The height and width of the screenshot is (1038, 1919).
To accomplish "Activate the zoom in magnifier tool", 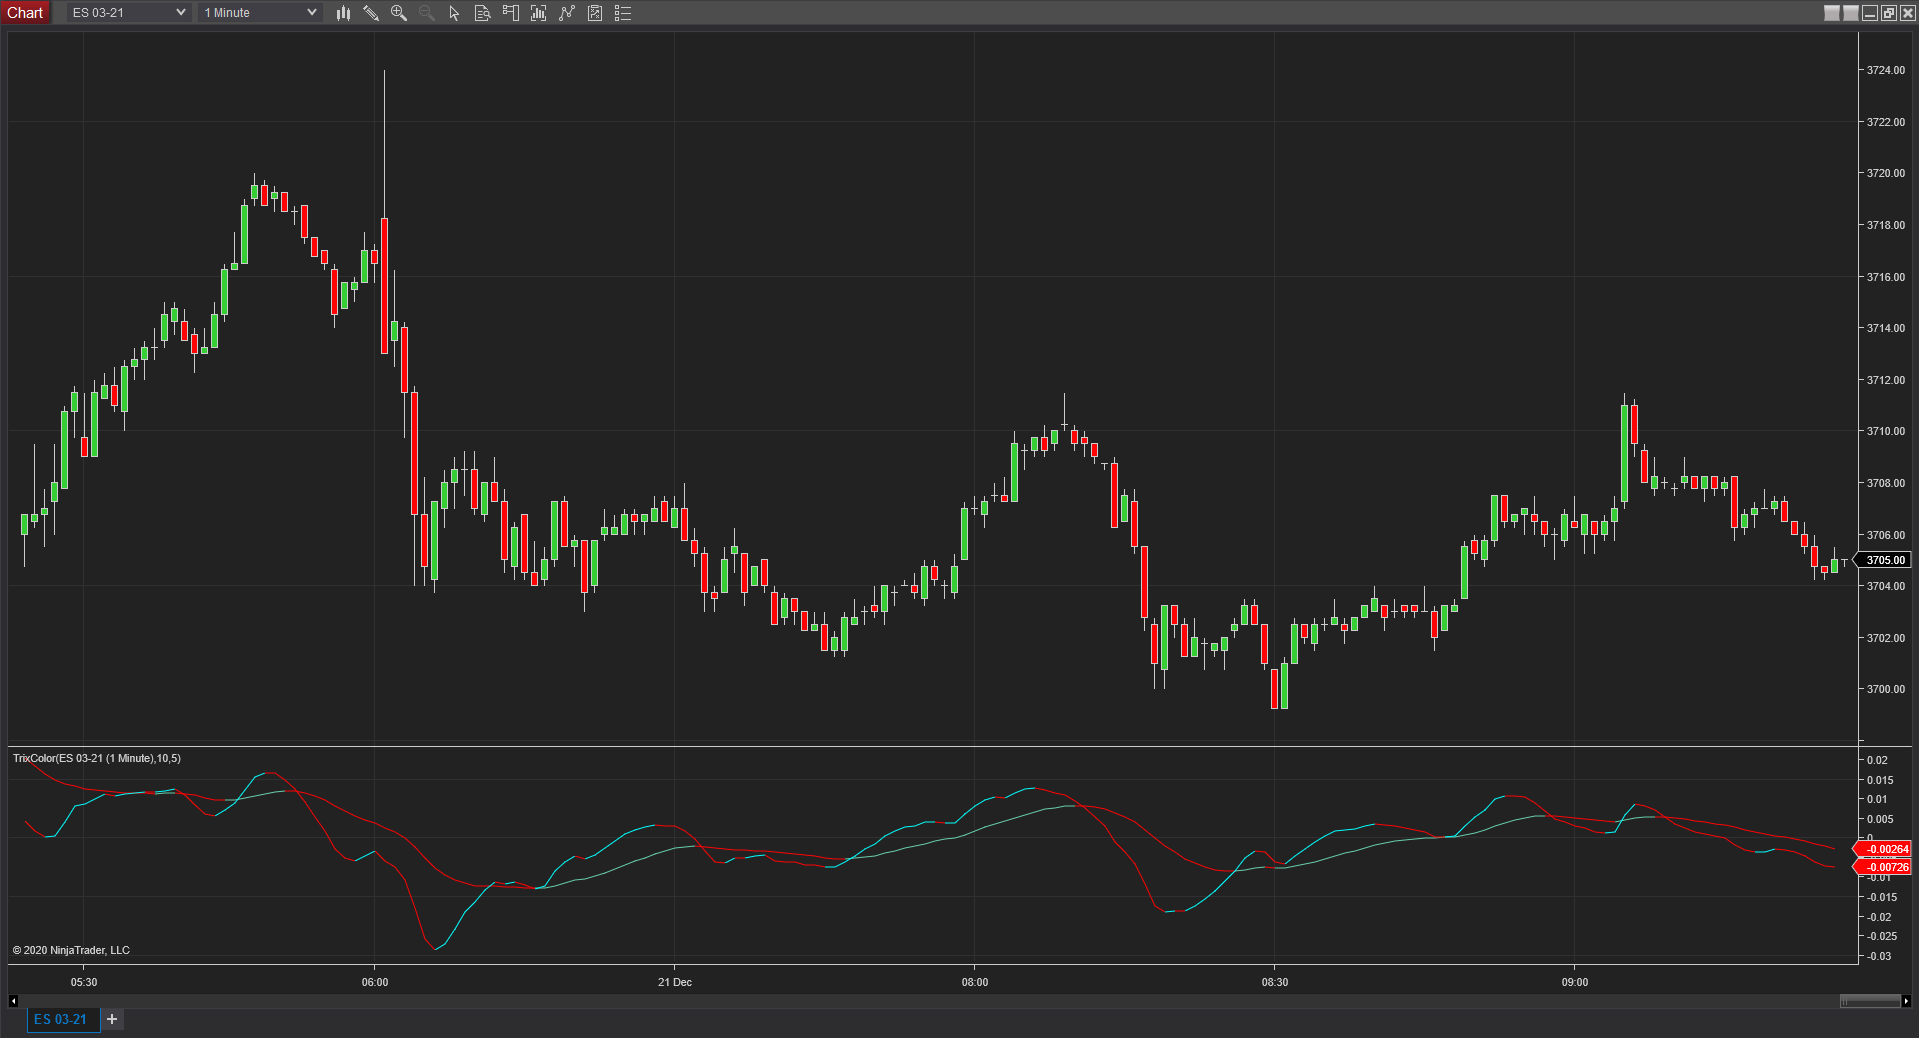I will 399,13.
